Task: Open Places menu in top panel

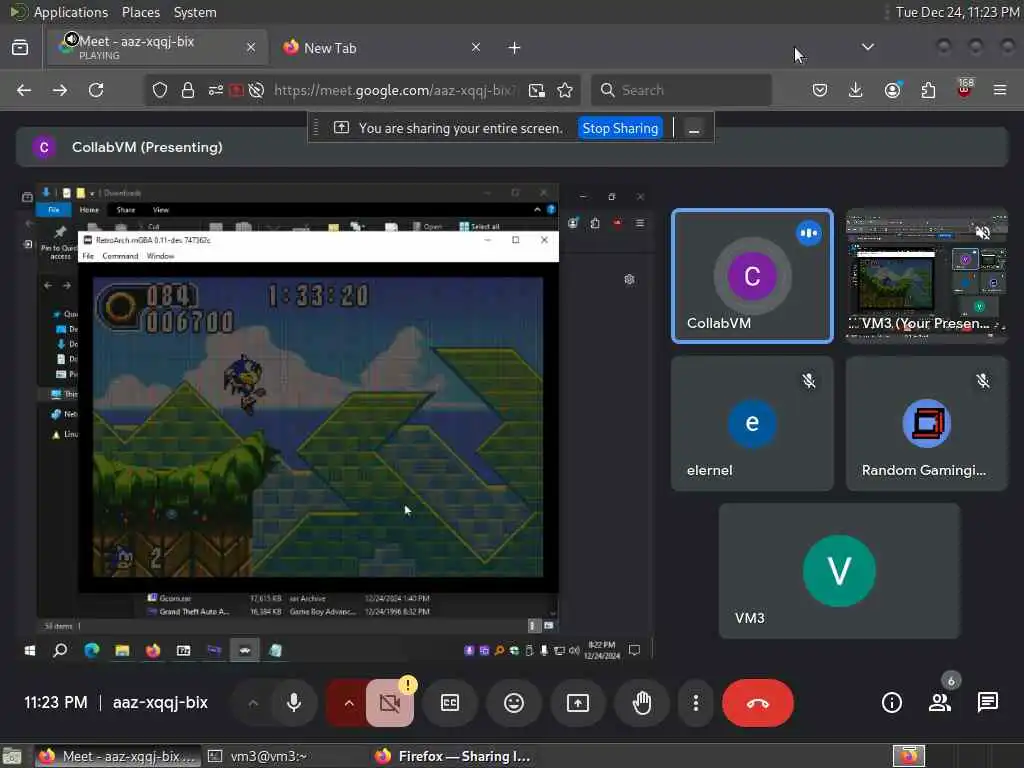Action: click(x=140, y=12)
